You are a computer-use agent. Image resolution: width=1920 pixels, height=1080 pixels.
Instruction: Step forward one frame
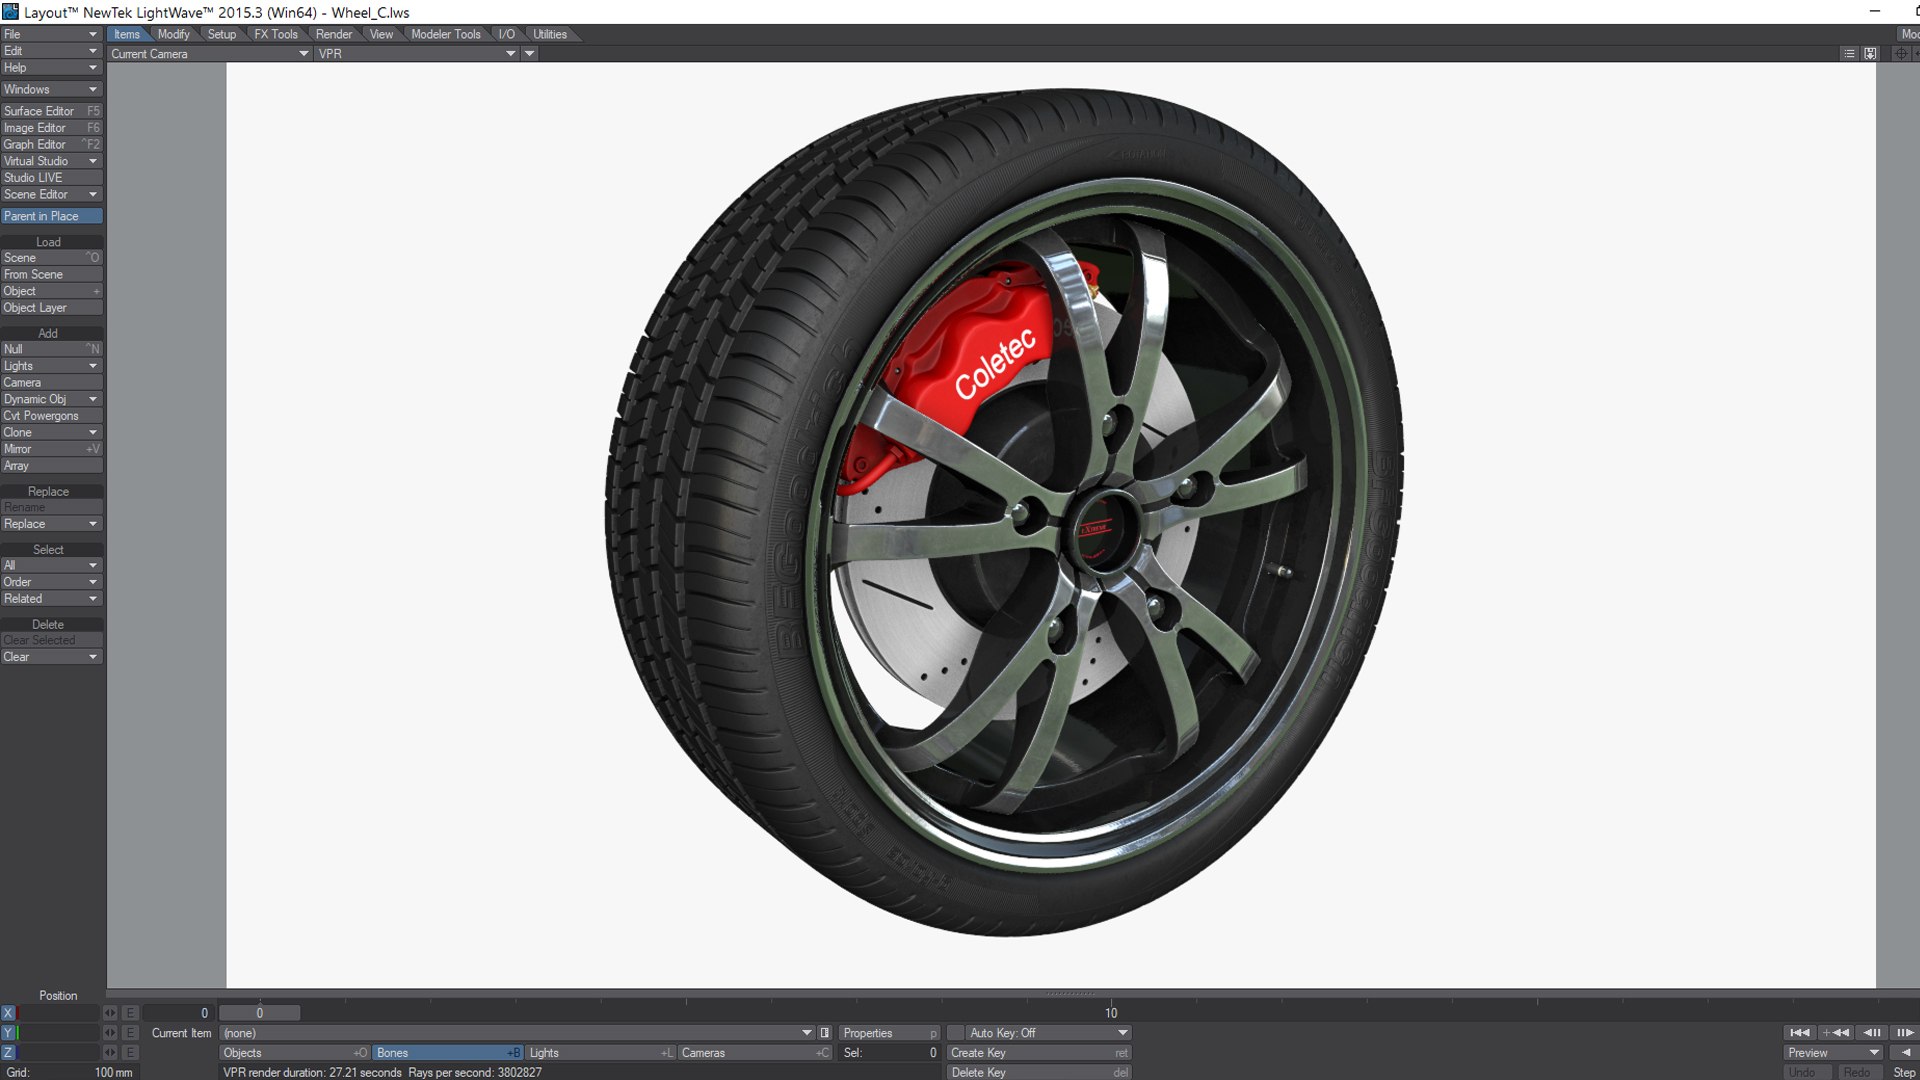[x=1904, y=1033]
